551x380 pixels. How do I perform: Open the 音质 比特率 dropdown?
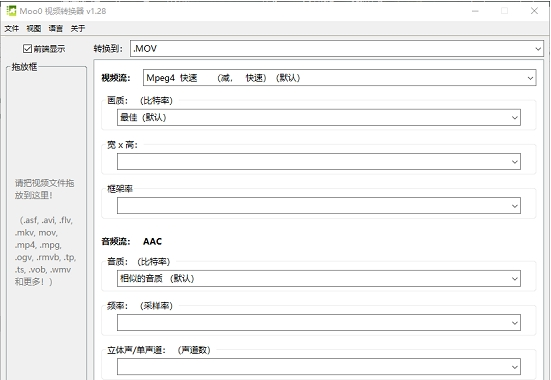pos(319,279)
